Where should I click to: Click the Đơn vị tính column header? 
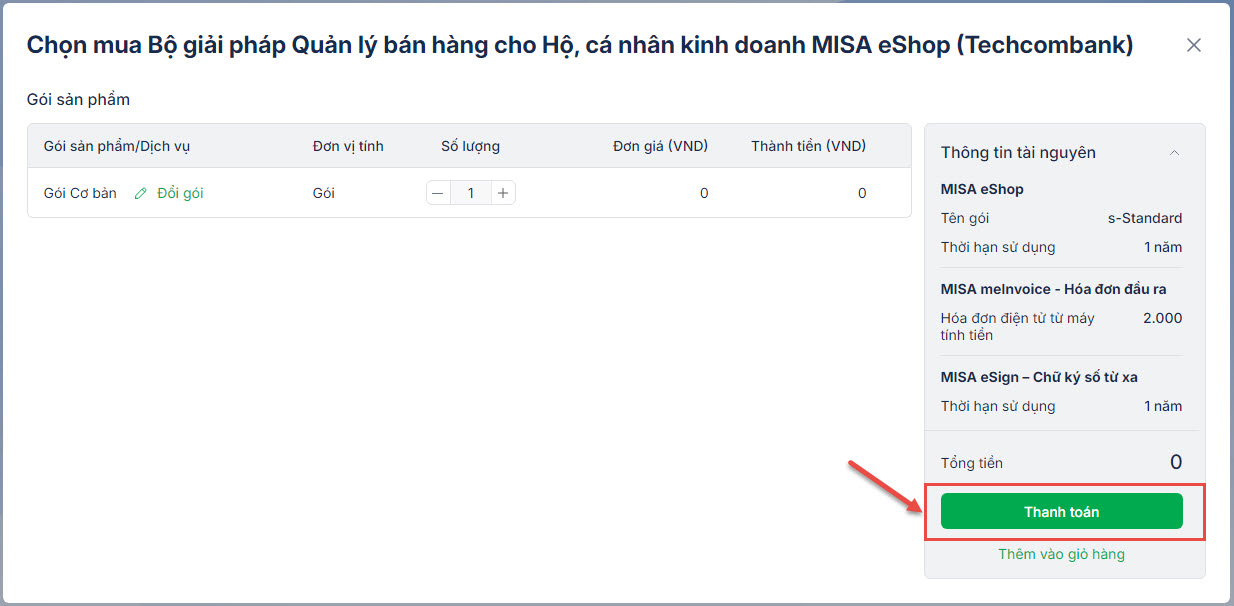pyautogui.click(x=348, y=146)
